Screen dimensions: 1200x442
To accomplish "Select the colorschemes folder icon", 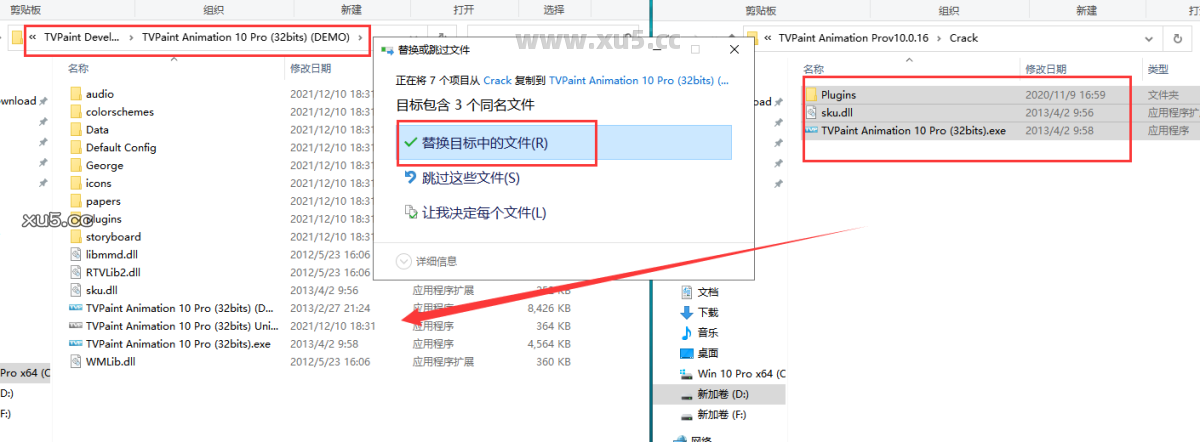I will click(x=75, y=112).
